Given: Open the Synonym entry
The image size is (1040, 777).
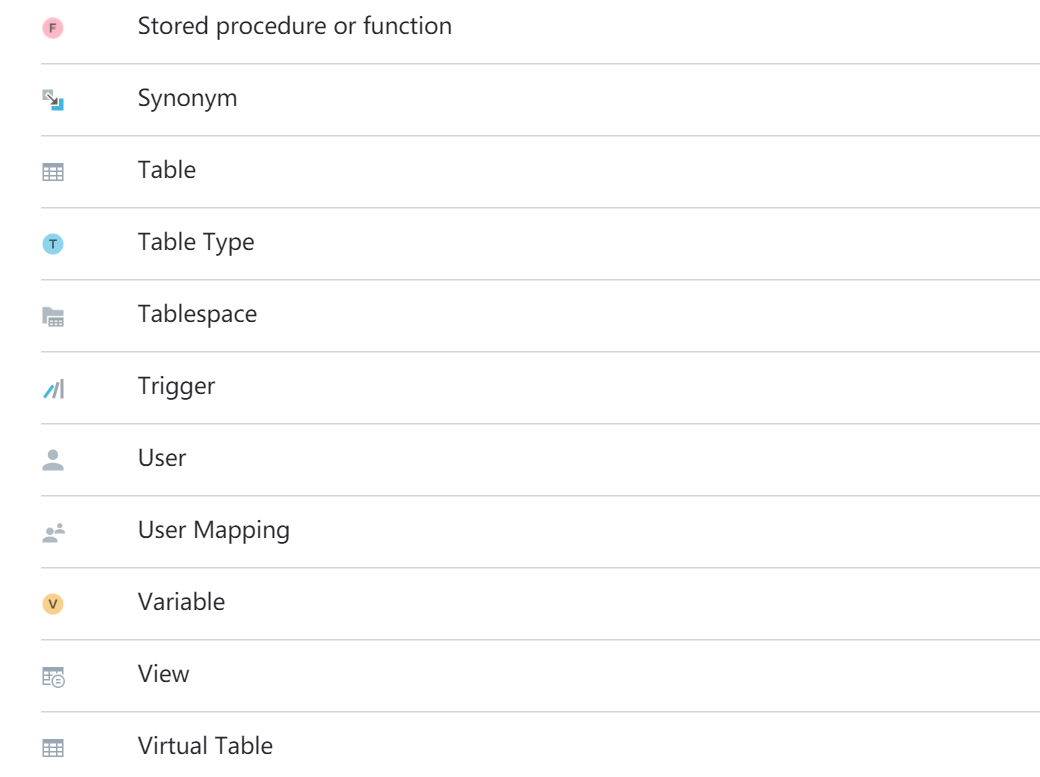Looking at the screenshot, I should click(x=187, y=98).
